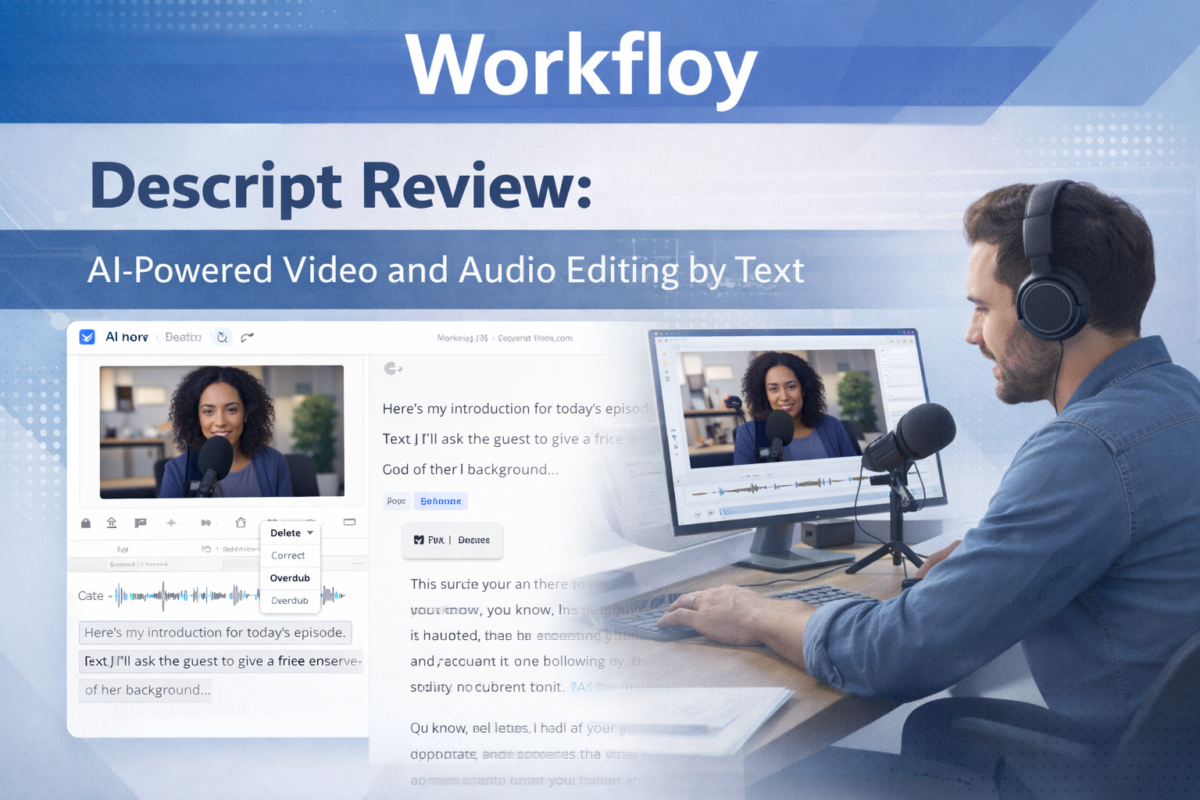Click the video preview of the speaker

[x=221, y=431]
